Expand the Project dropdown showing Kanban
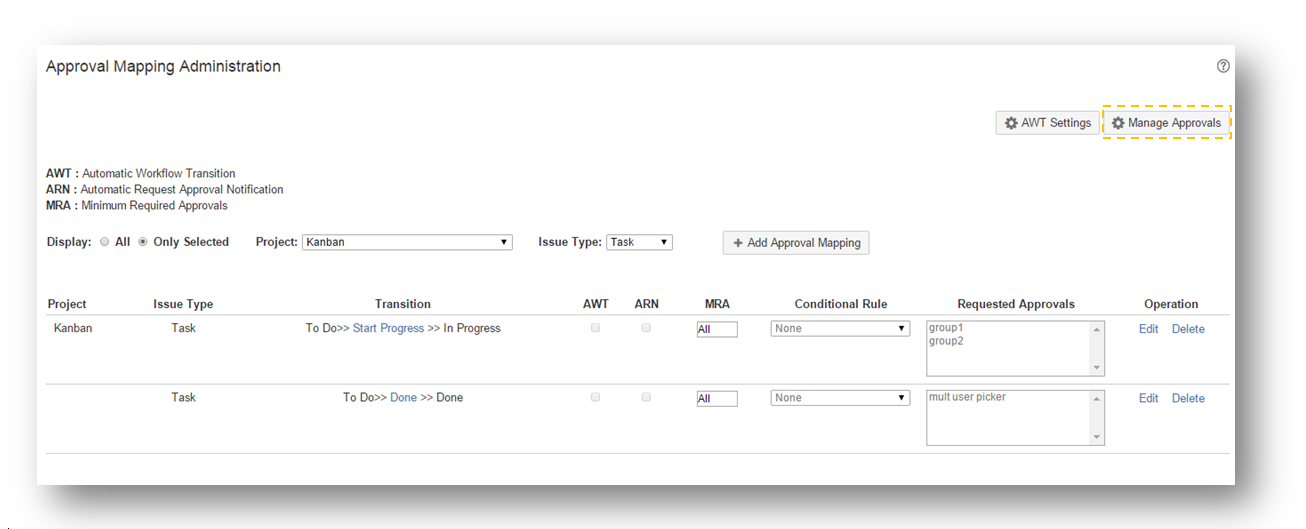 [x=407, y=242]
